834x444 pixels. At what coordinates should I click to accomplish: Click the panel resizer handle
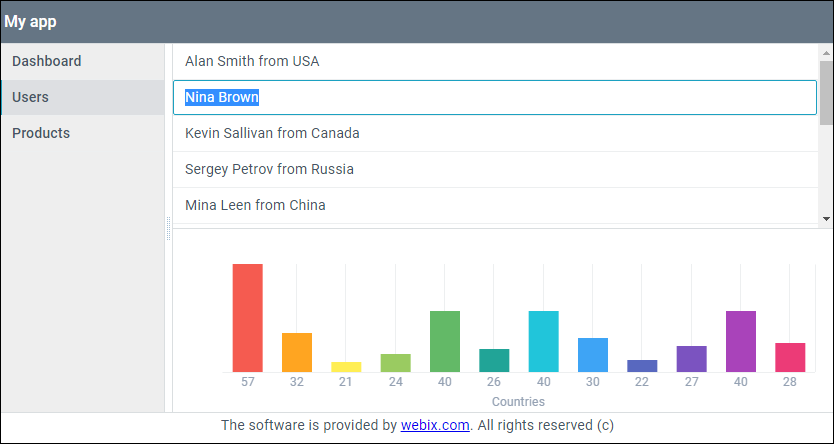pos(168,233)
